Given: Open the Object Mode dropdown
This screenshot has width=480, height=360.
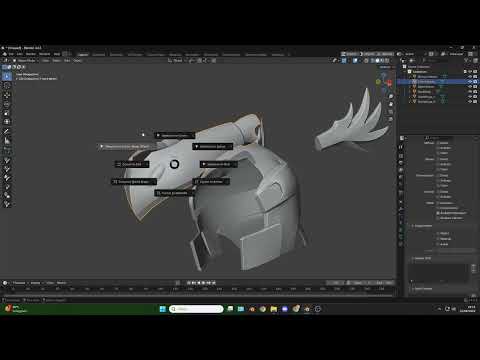Looking at the screenshot, I should pos(25,61).
